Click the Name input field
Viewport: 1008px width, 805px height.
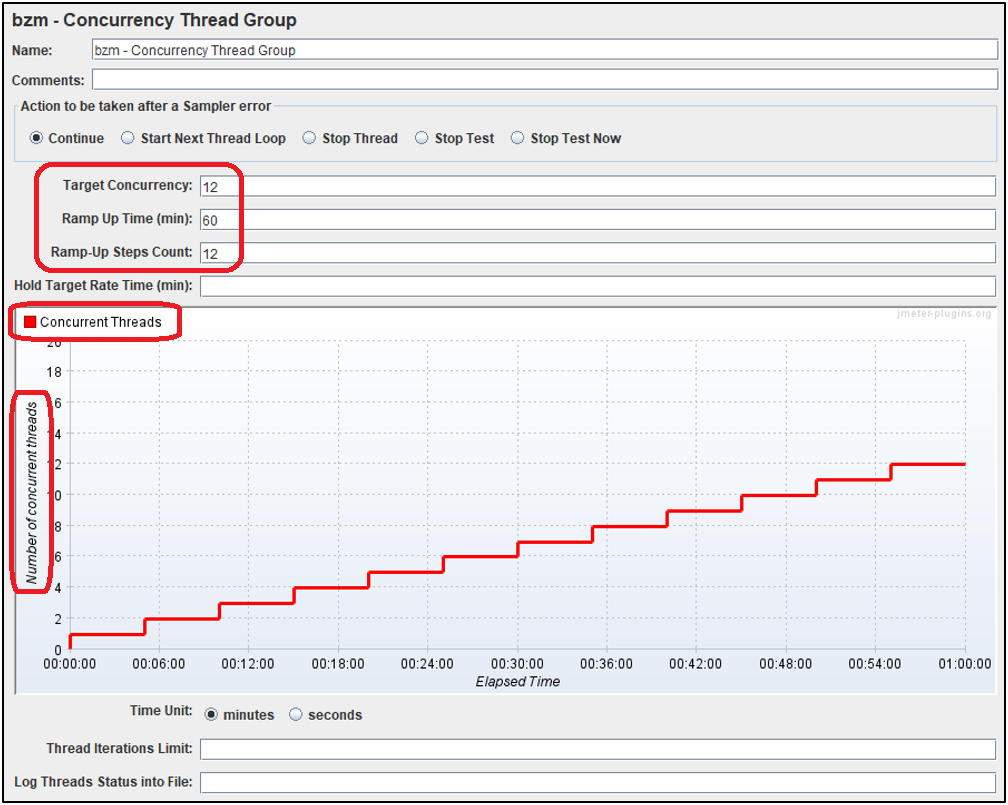(544, 50)
